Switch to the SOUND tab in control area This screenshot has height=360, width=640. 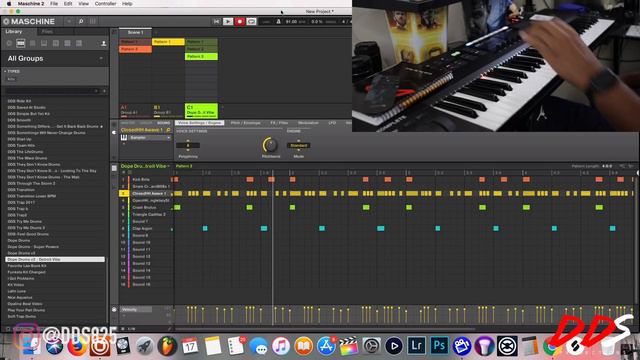coord(164,123)
